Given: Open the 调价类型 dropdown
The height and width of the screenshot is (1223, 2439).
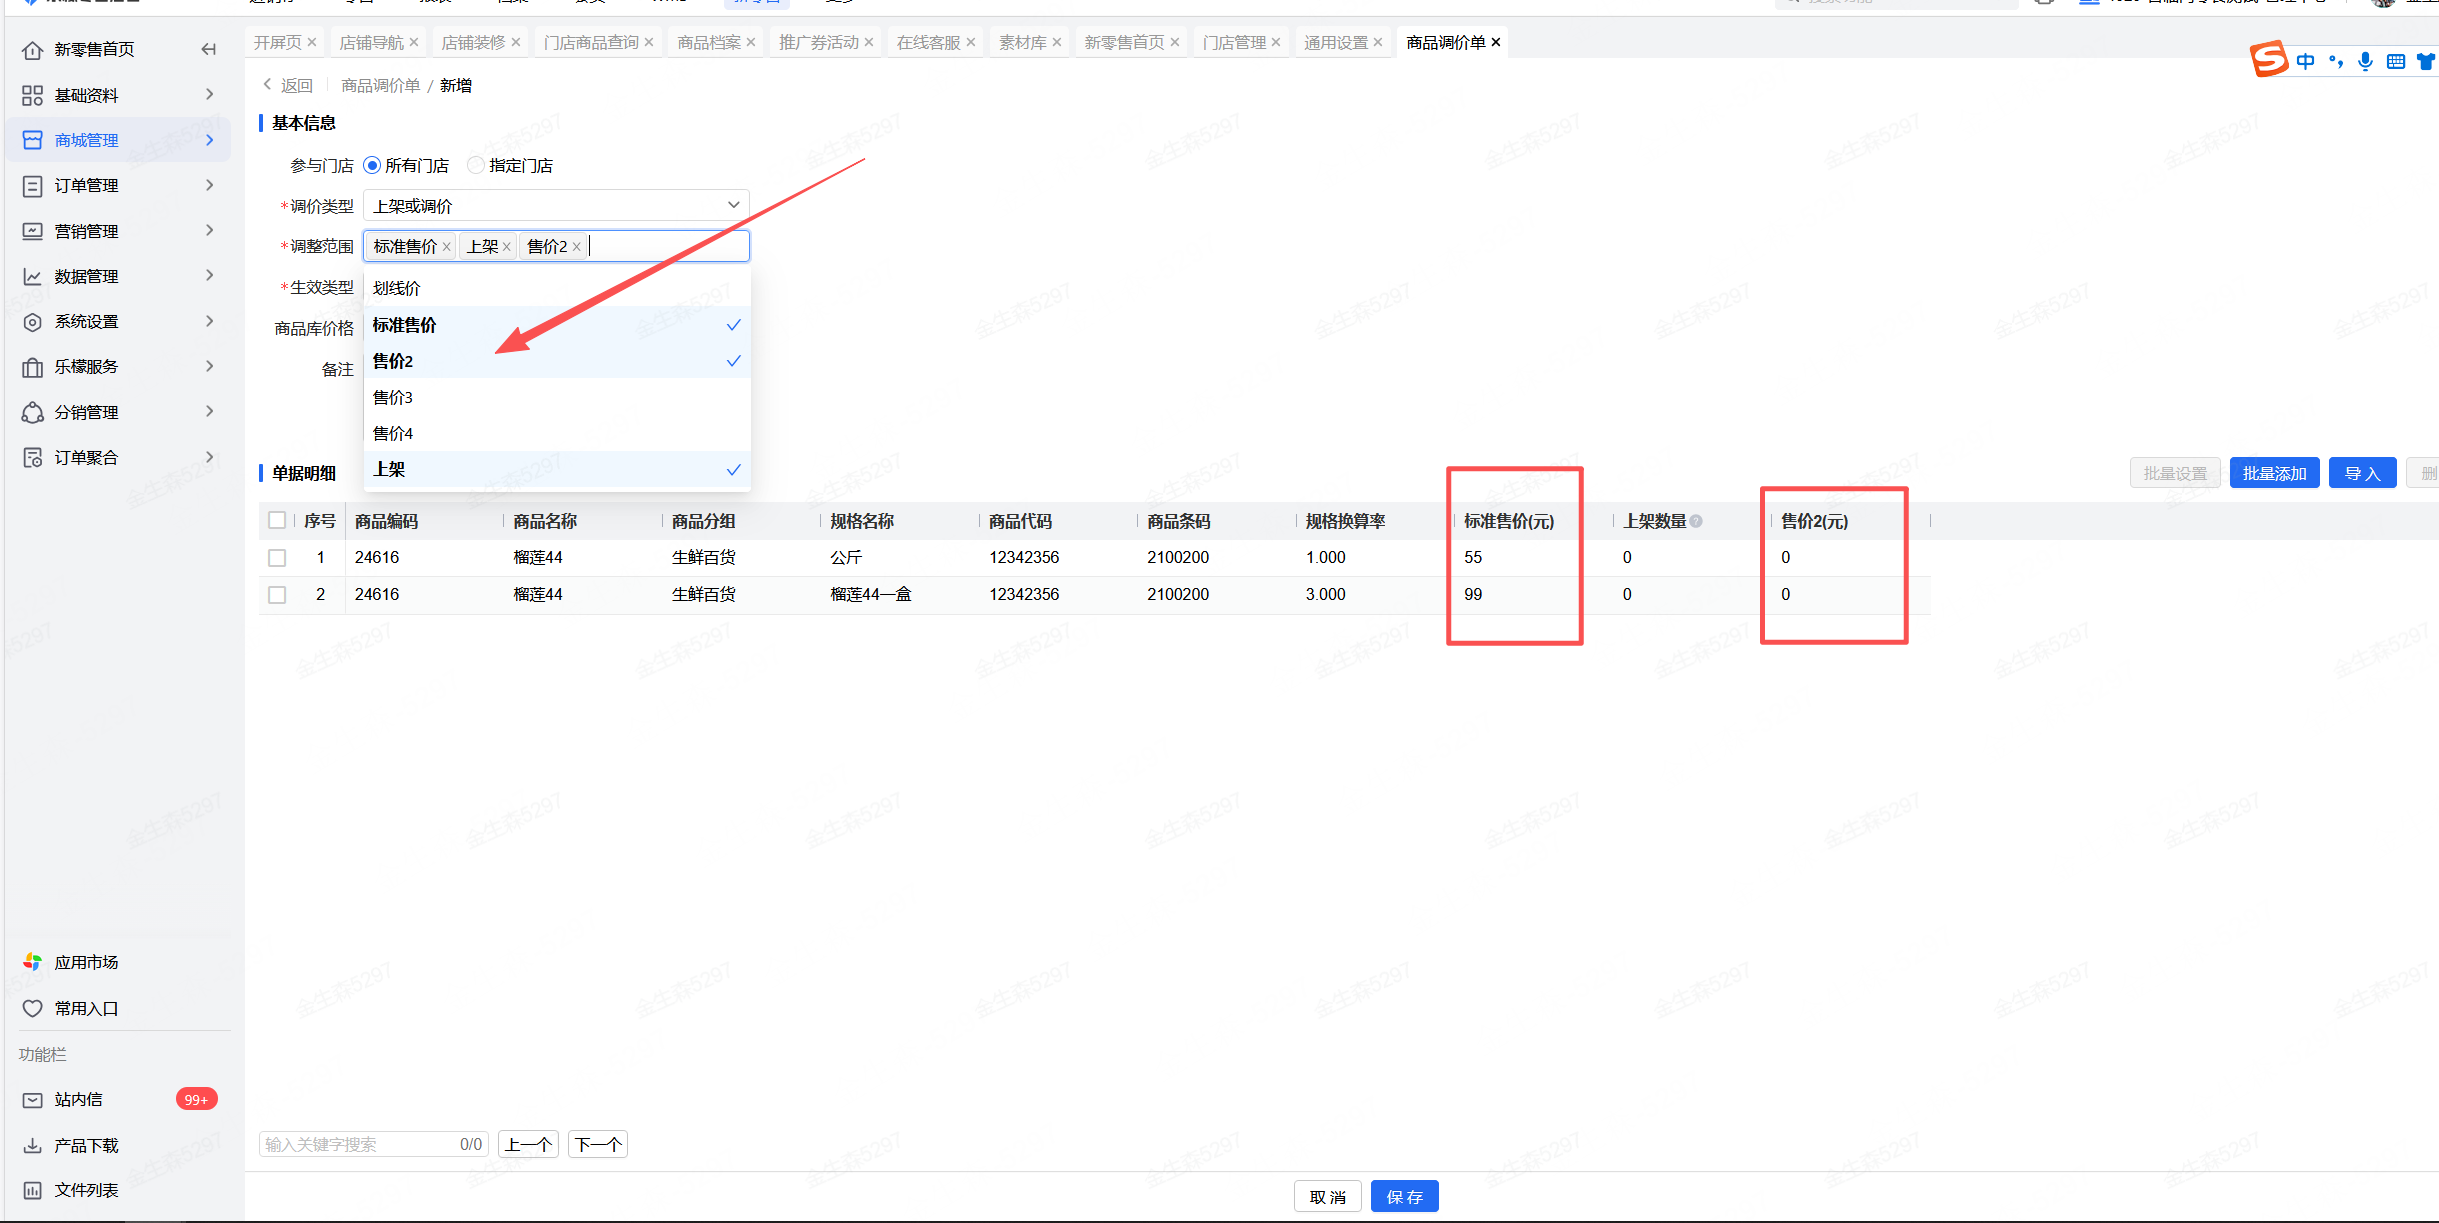Looking at the screenshot, I should 556,205.
